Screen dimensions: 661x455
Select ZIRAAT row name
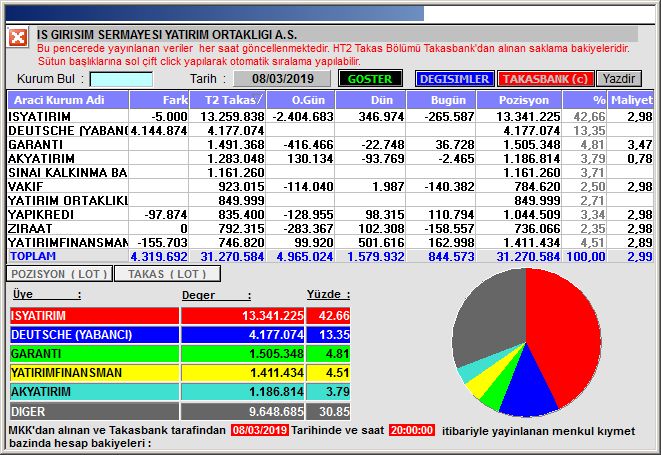pos(30,229)
